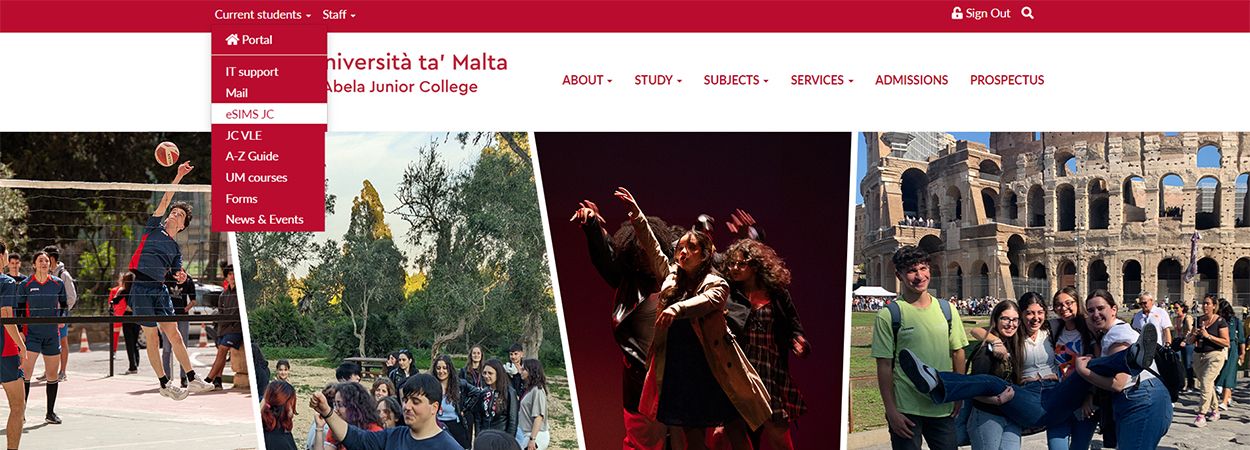Open the Subjects navigation dropdown

coord(736,80)
